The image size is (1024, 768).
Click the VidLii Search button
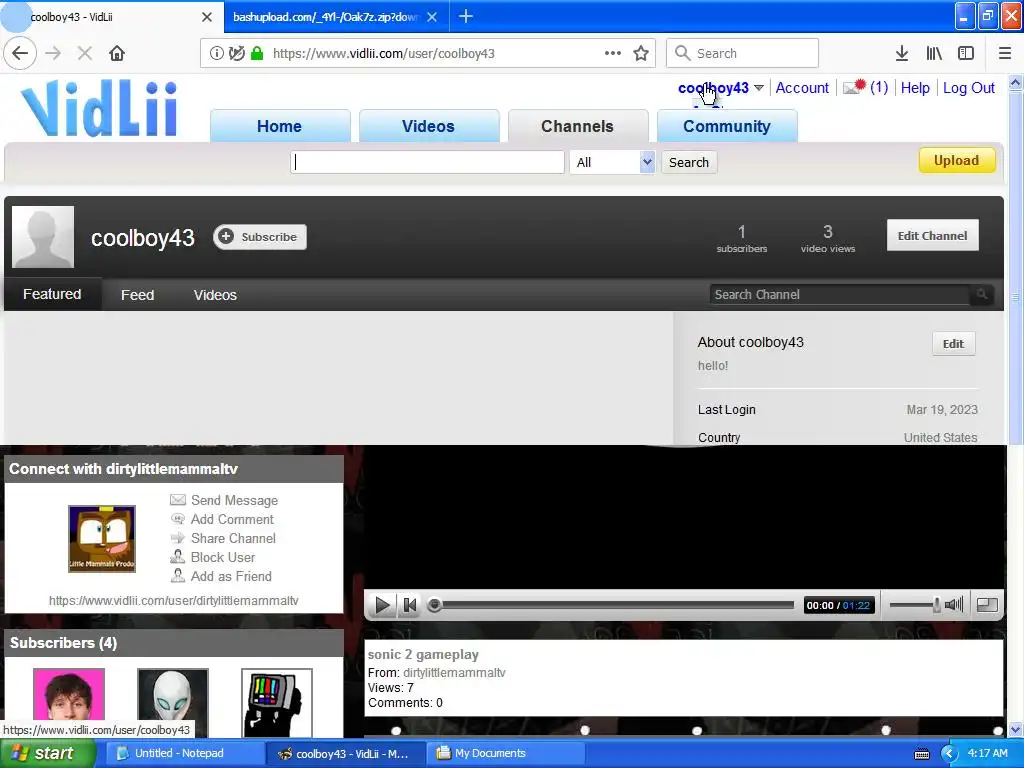click(x=688, y=162)
